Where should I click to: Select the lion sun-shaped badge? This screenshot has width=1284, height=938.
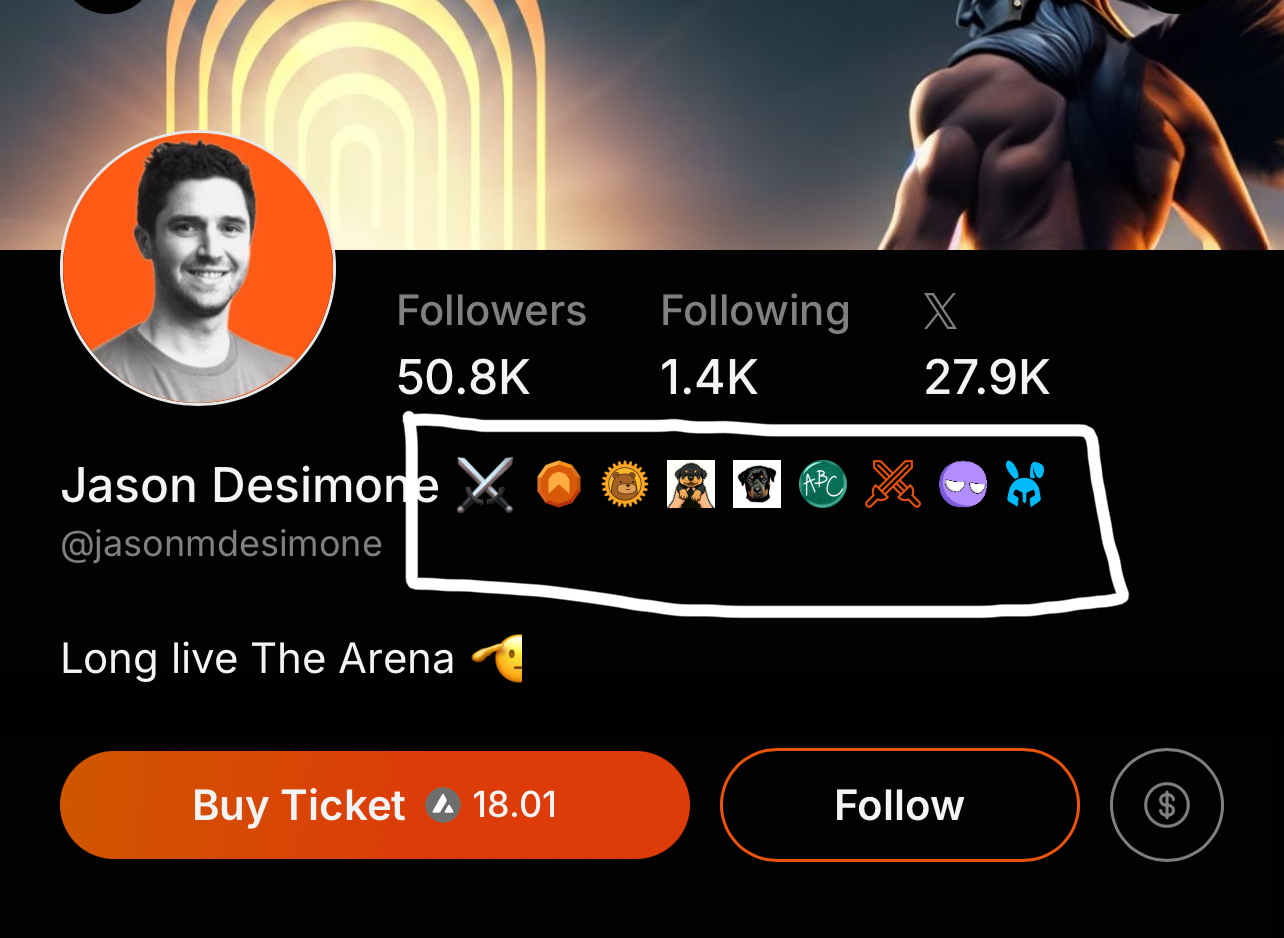pos(625,485)
